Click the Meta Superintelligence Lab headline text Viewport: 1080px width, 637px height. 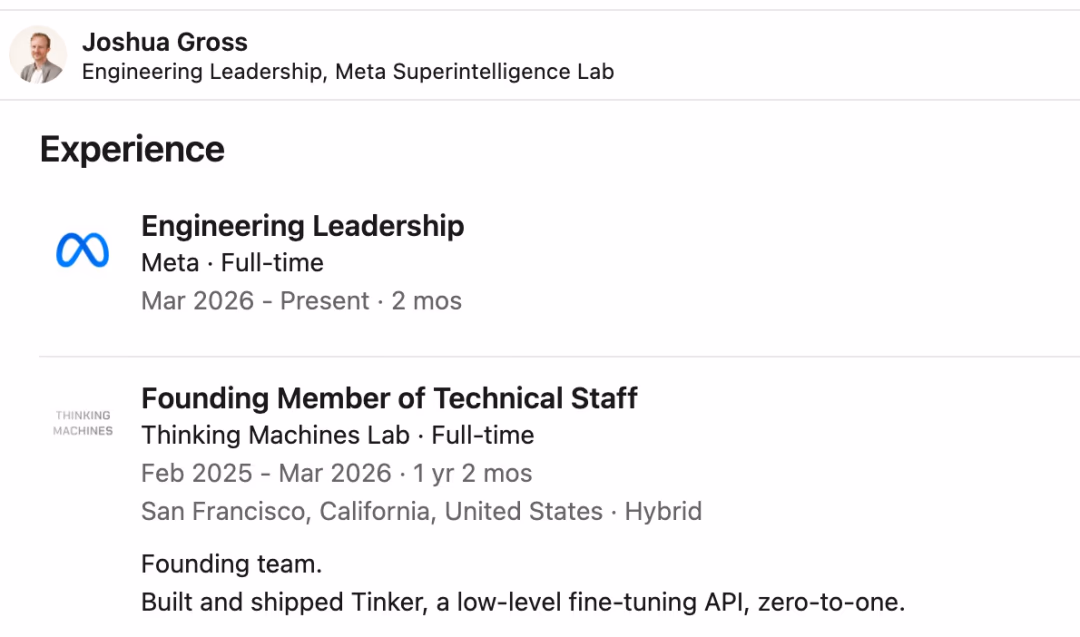pyautogui.click(x=474, y=72)
